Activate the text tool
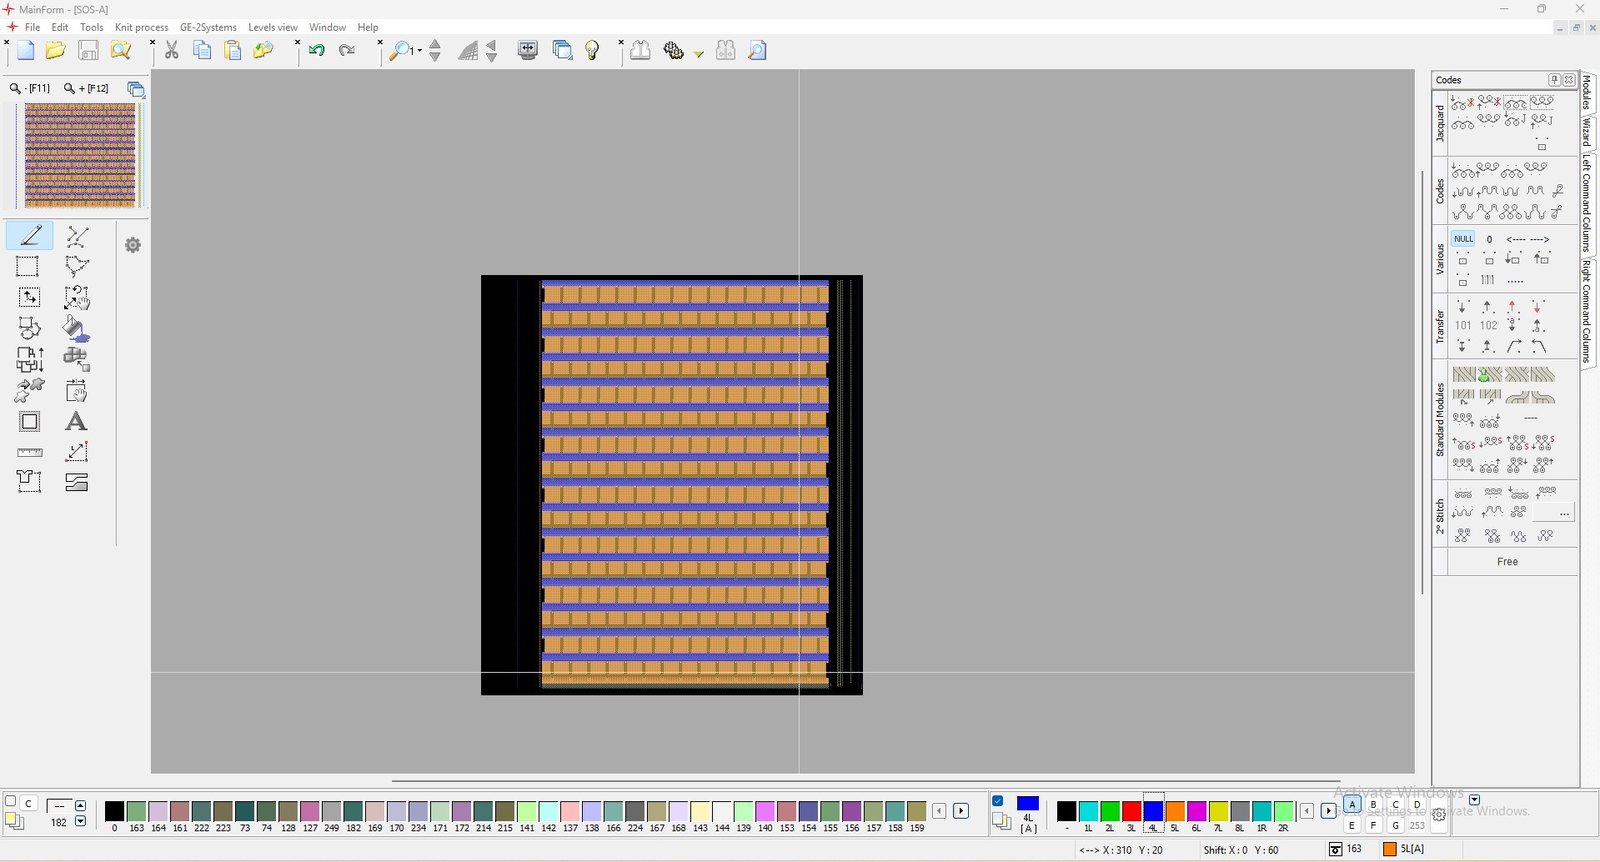 (x=76, y=422)
